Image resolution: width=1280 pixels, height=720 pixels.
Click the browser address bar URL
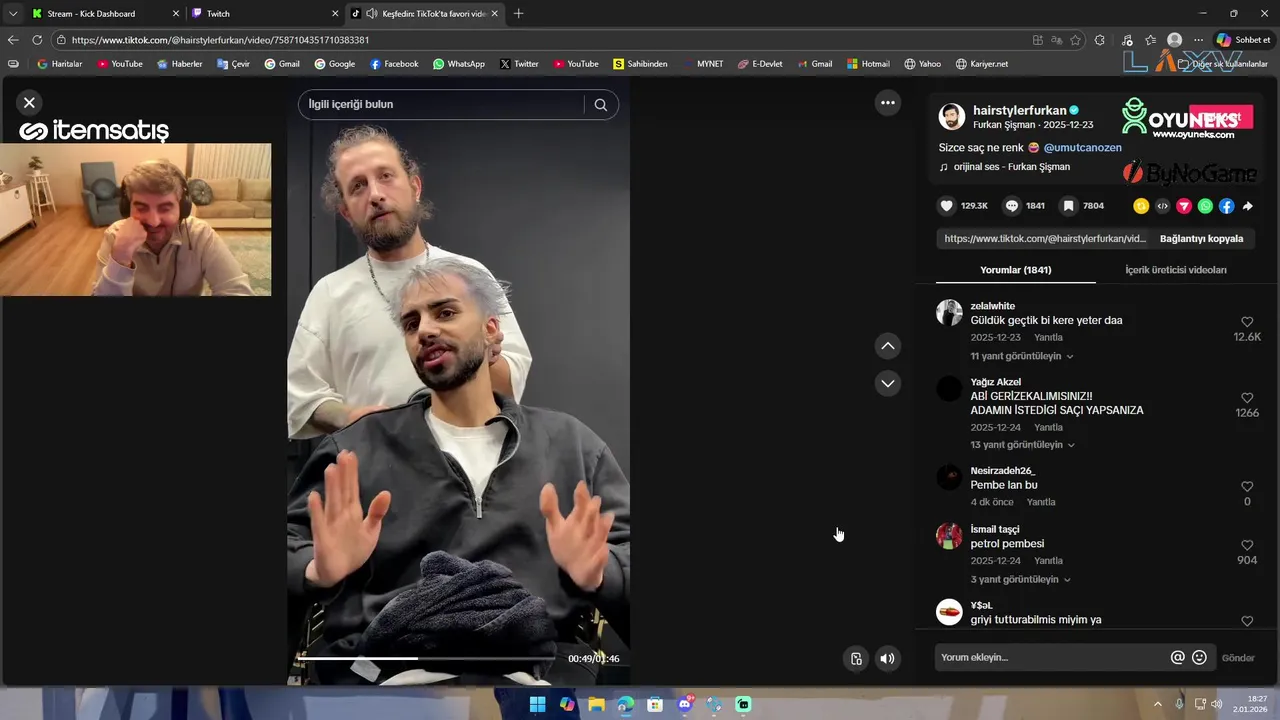point(220,40)
